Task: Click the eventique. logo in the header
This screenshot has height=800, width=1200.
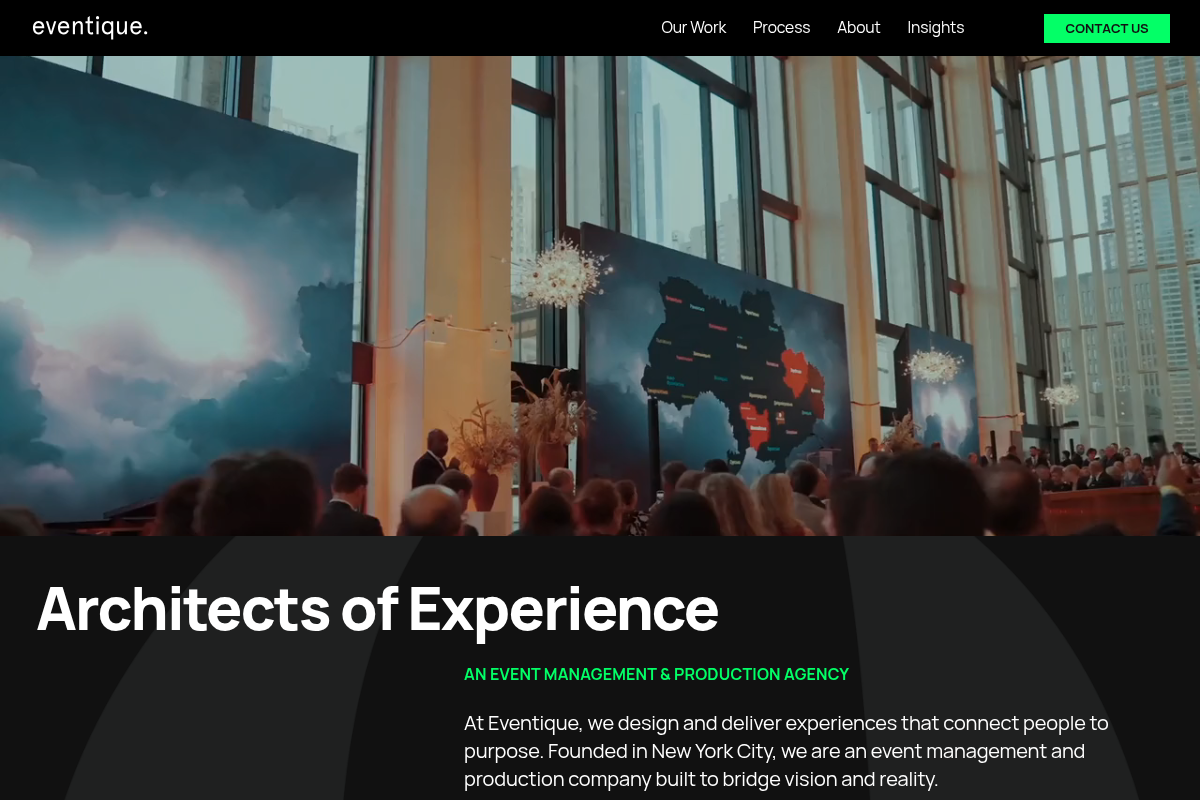Action: (x=90, y=27)
